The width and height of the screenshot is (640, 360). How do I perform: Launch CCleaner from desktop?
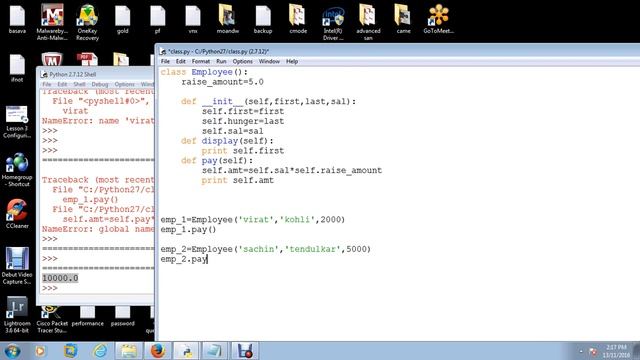pyautogui.click(x=17, y=213)
